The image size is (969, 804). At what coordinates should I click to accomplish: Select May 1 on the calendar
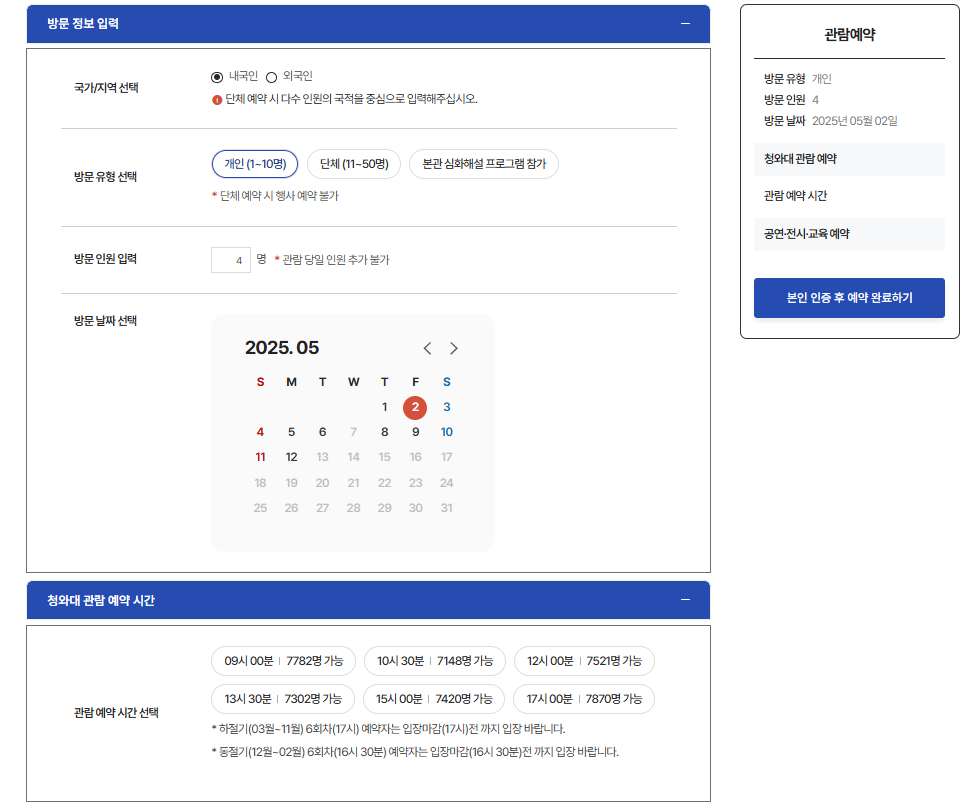tap(384, 407)
